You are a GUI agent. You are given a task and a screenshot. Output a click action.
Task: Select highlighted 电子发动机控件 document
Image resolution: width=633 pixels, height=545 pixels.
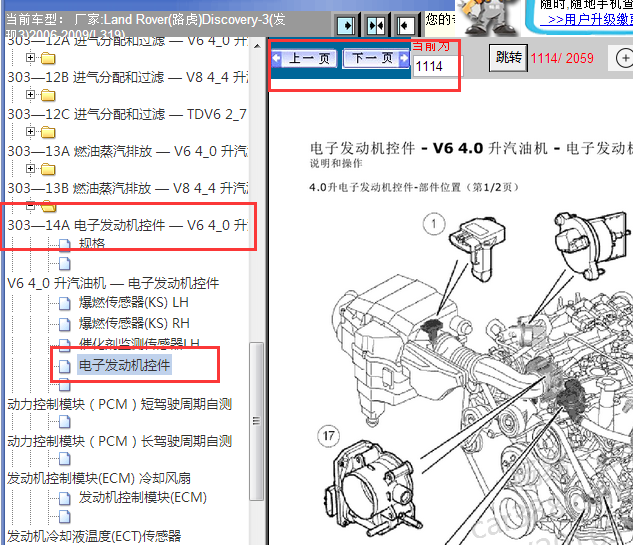click(124, 365)
